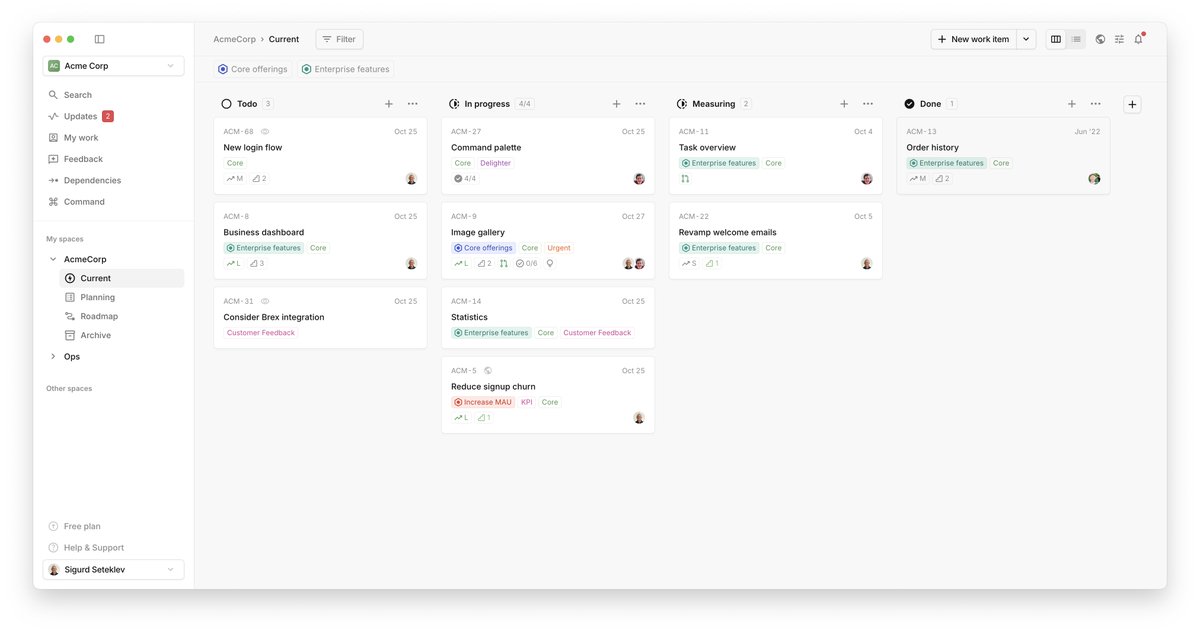Click the 0/6 checklist on Image gallery
Image resolution: width=1200 pixels, height=633 pixels.
(x=527, y=264)
